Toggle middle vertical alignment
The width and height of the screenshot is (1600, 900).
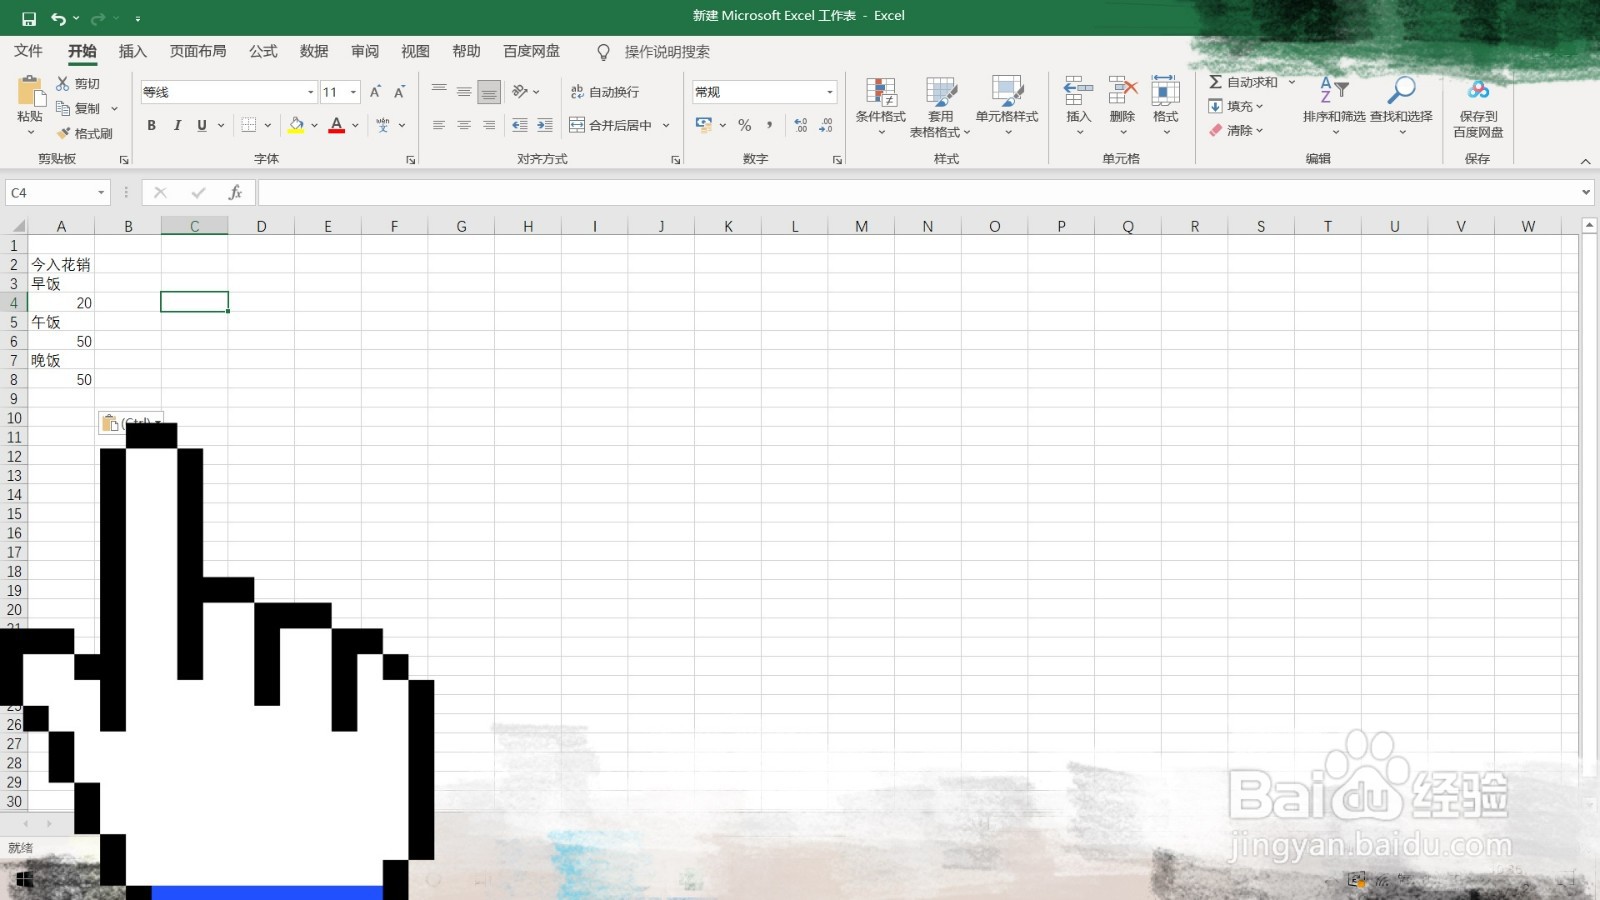click(464, 92)
